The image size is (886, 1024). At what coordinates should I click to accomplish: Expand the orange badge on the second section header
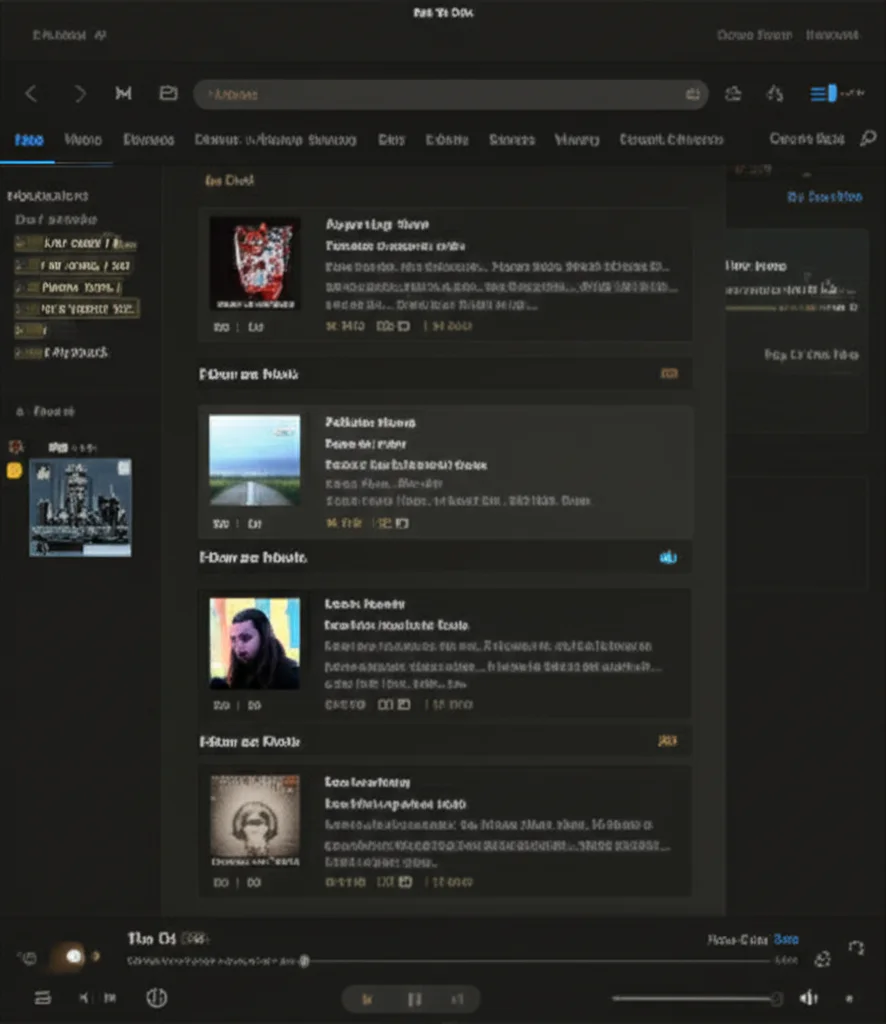click(669, 374)
